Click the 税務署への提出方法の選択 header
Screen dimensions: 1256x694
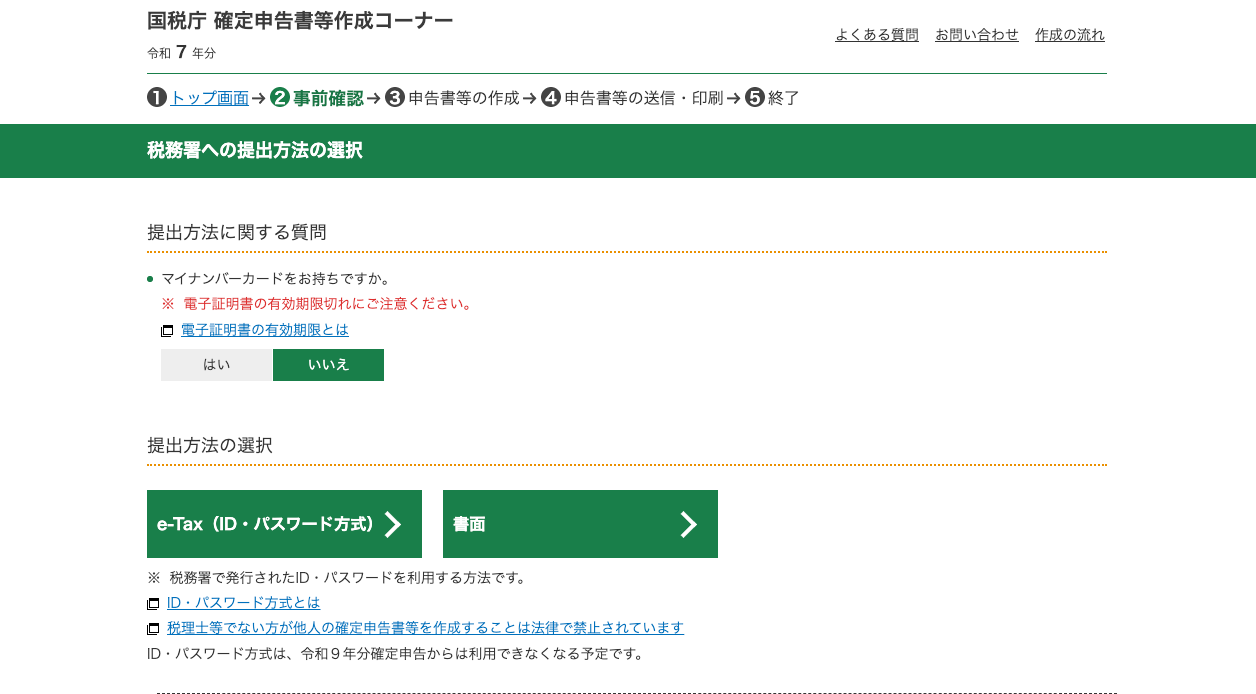tap(255, 151)
